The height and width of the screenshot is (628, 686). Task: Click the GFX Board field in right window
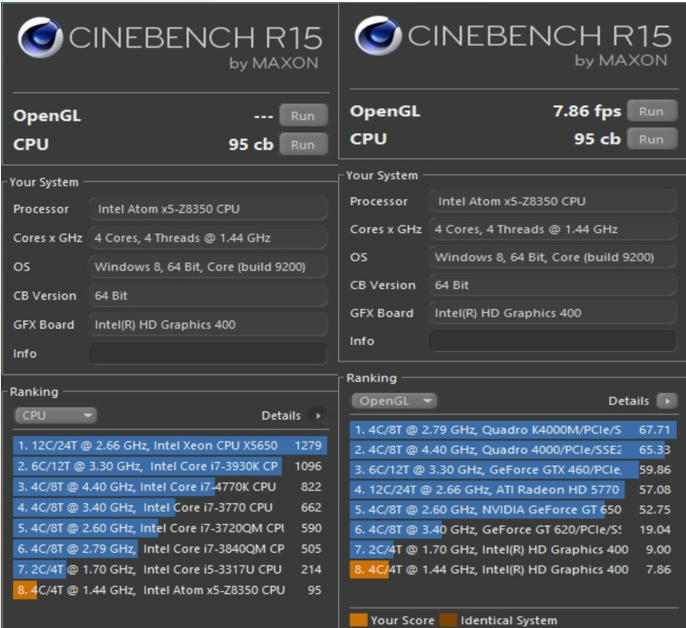tap(552, 313)
